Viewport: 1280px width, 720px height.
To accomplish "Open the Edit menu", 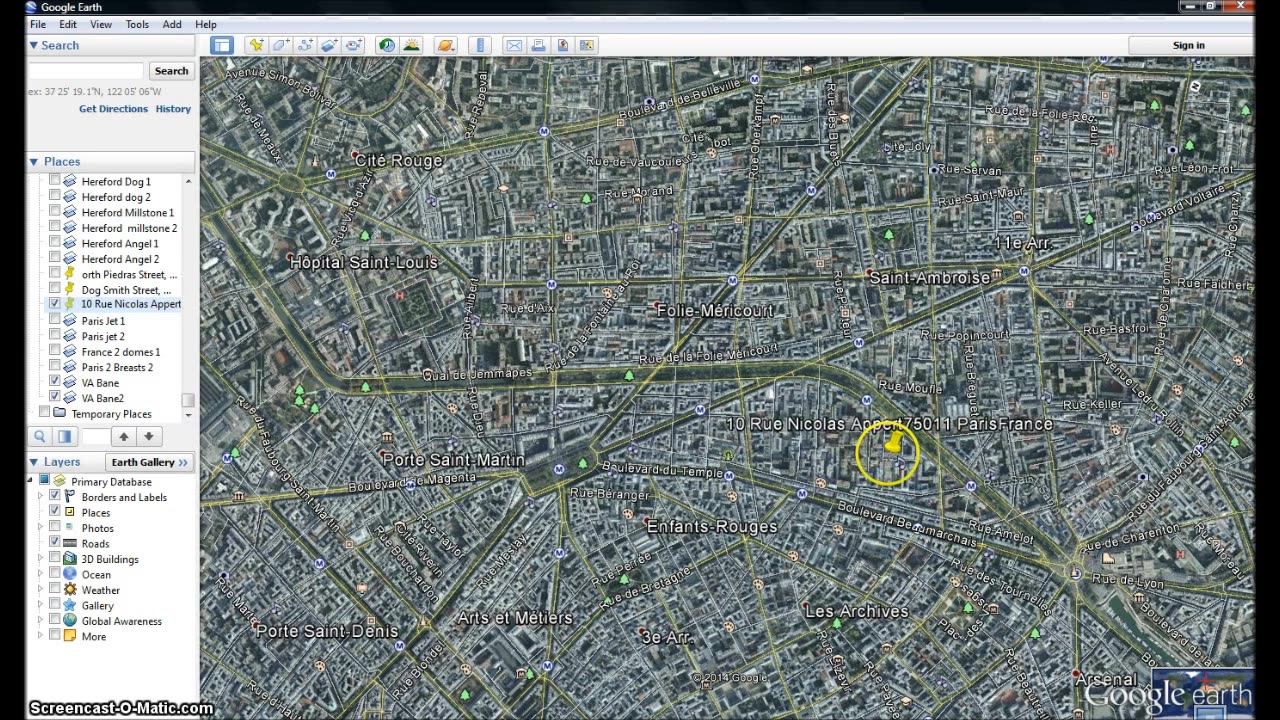I will 68,24.
